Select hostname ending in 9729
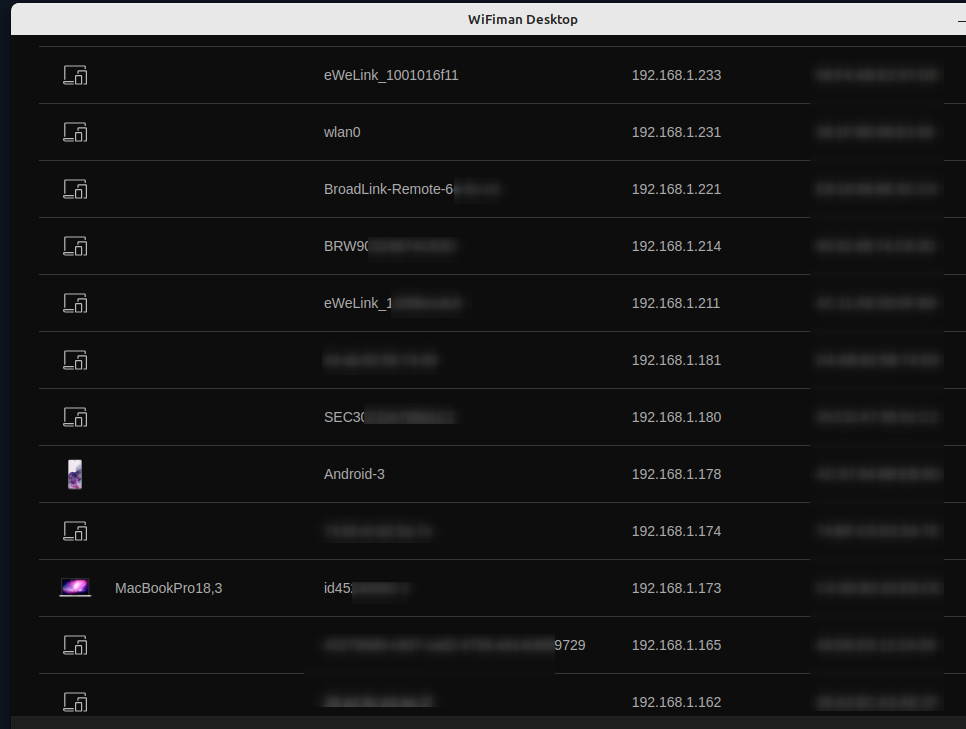Image resolution: width=966 pixels, height=729 pixels. coord(455,645)
